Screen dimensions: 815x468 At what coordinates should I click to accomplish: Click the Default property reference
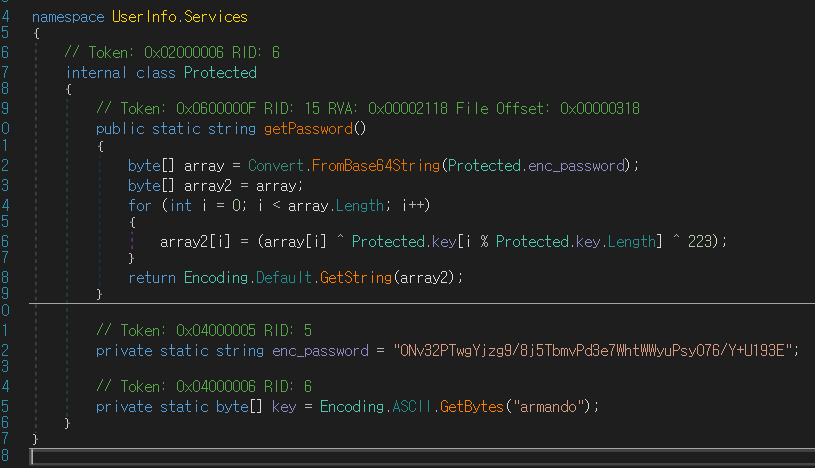(x=284, y=278)
